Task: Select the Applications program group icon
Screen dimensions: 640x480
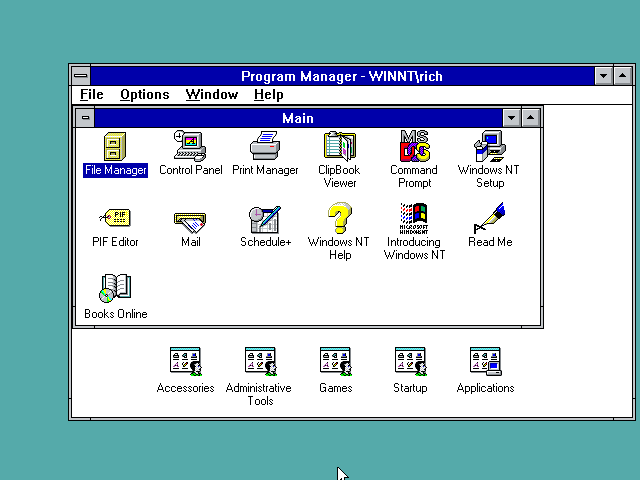Action: [x=485, y=361]
